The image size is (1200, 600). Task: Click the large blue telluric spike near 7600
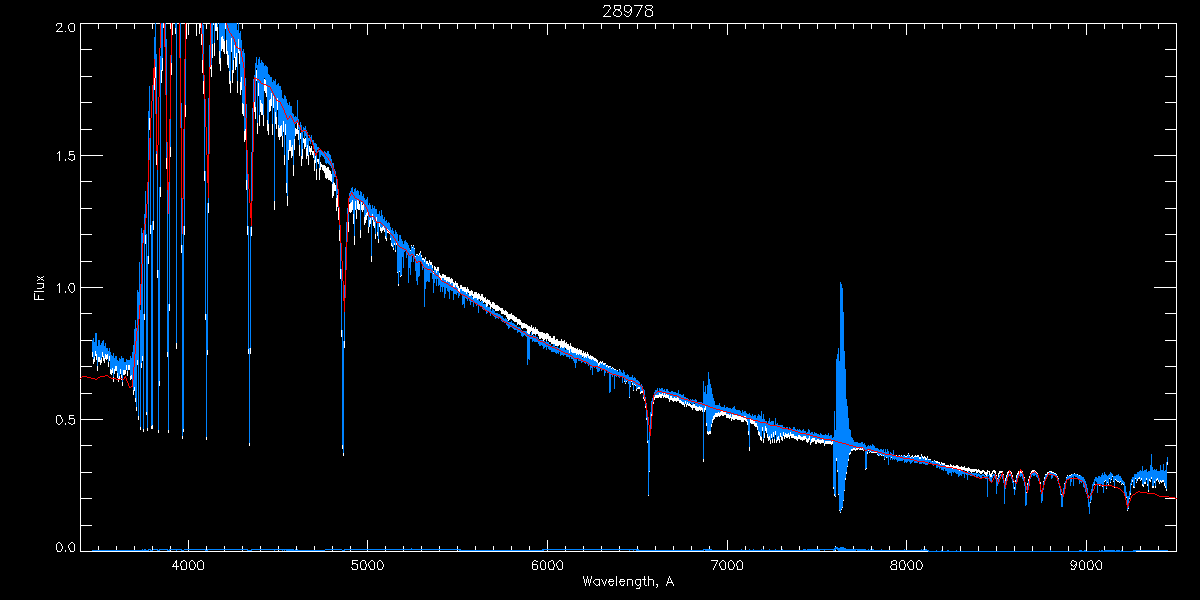tap(841, 397)
